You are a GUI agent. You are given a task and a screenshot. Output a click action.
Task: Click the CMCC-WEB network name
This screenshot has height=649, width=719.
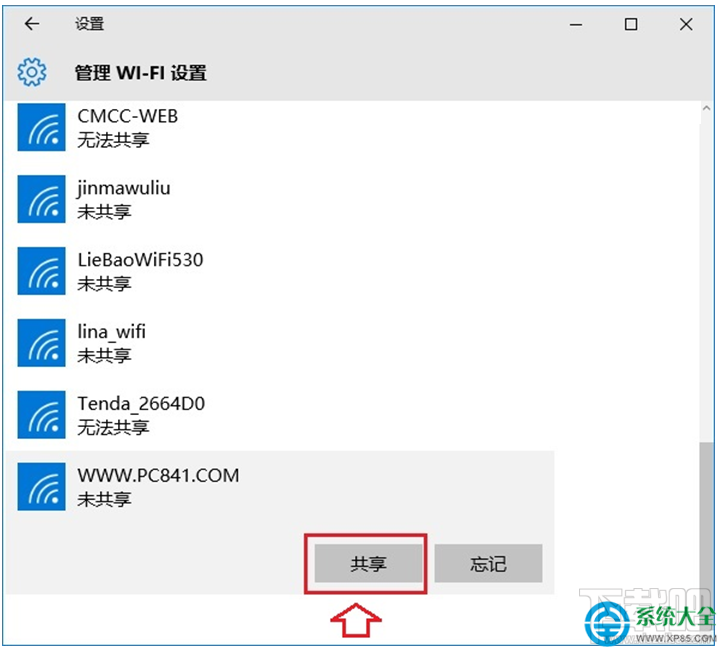click(x=127, y=116)
